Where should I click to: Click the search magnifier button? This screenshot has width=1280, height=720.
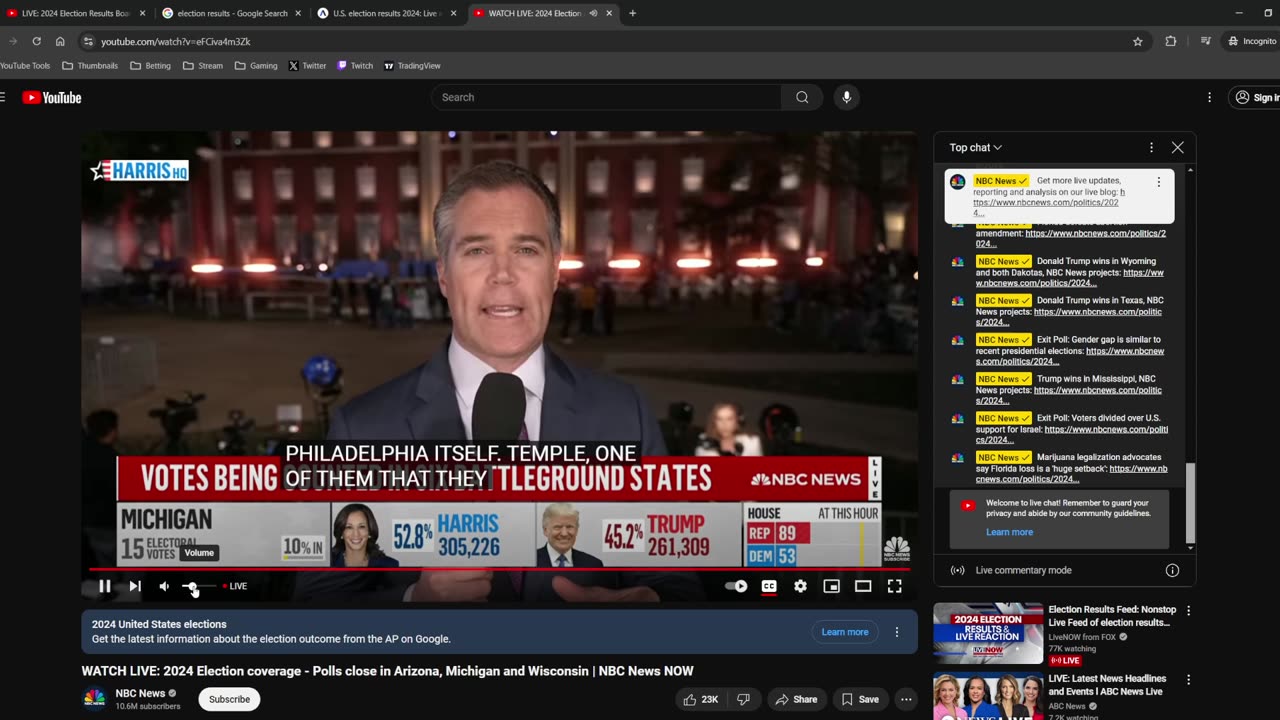tap(802, 97)
